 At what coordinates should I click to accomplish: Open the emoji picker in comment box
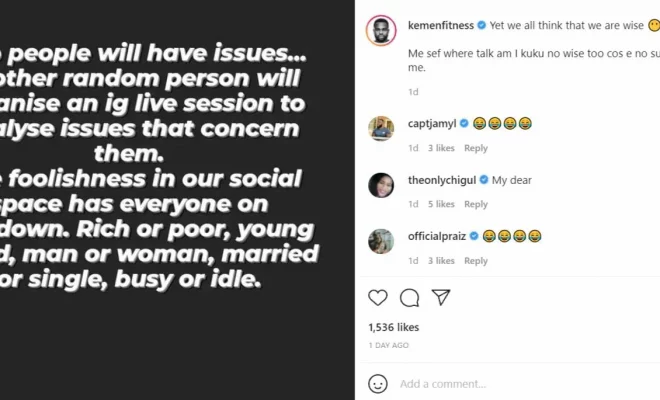point(378,383)
